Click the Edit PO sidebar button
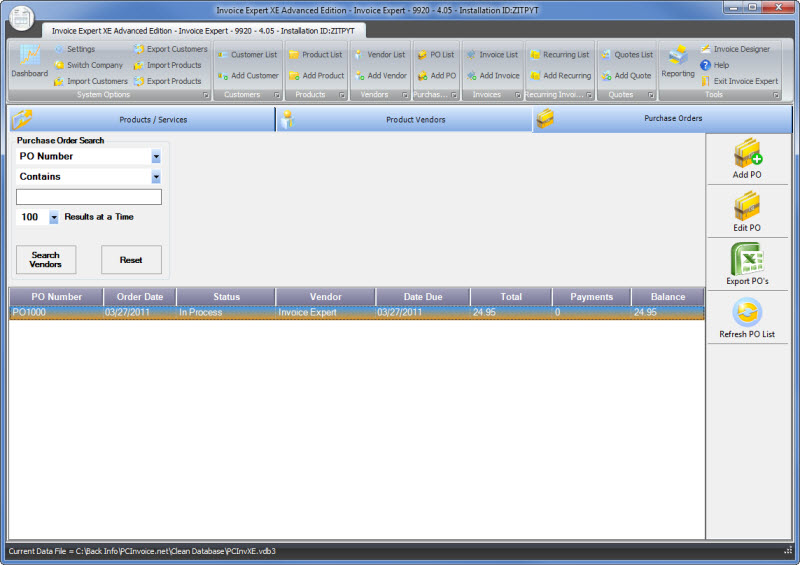Screen dimensions: 800x565 click(747, 212)
